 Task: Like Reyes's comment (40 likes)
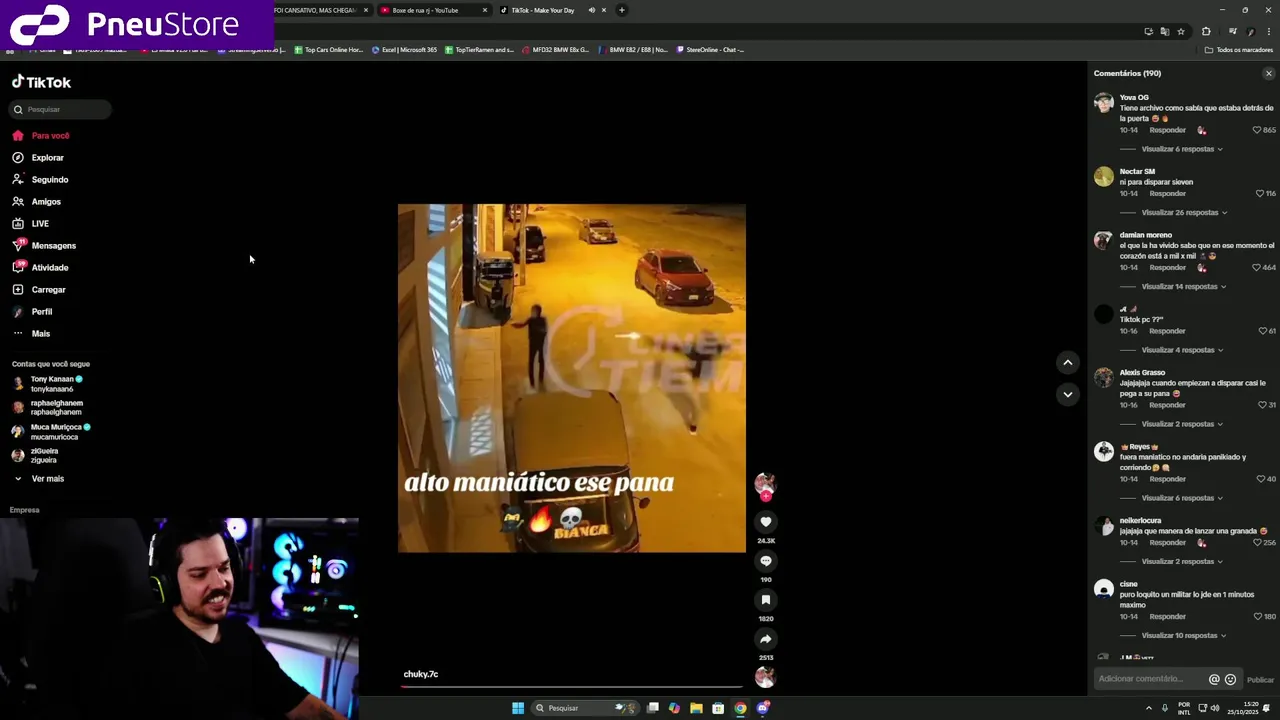click(x=1261, y=479)
